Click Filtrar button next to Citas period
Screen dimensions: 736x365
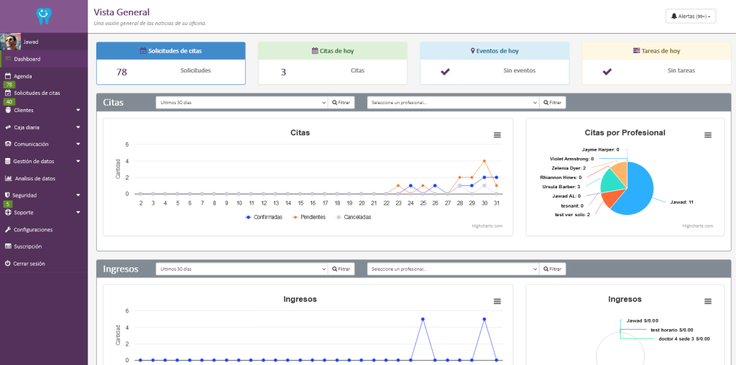pyautogui.click(x=341, y=102)
